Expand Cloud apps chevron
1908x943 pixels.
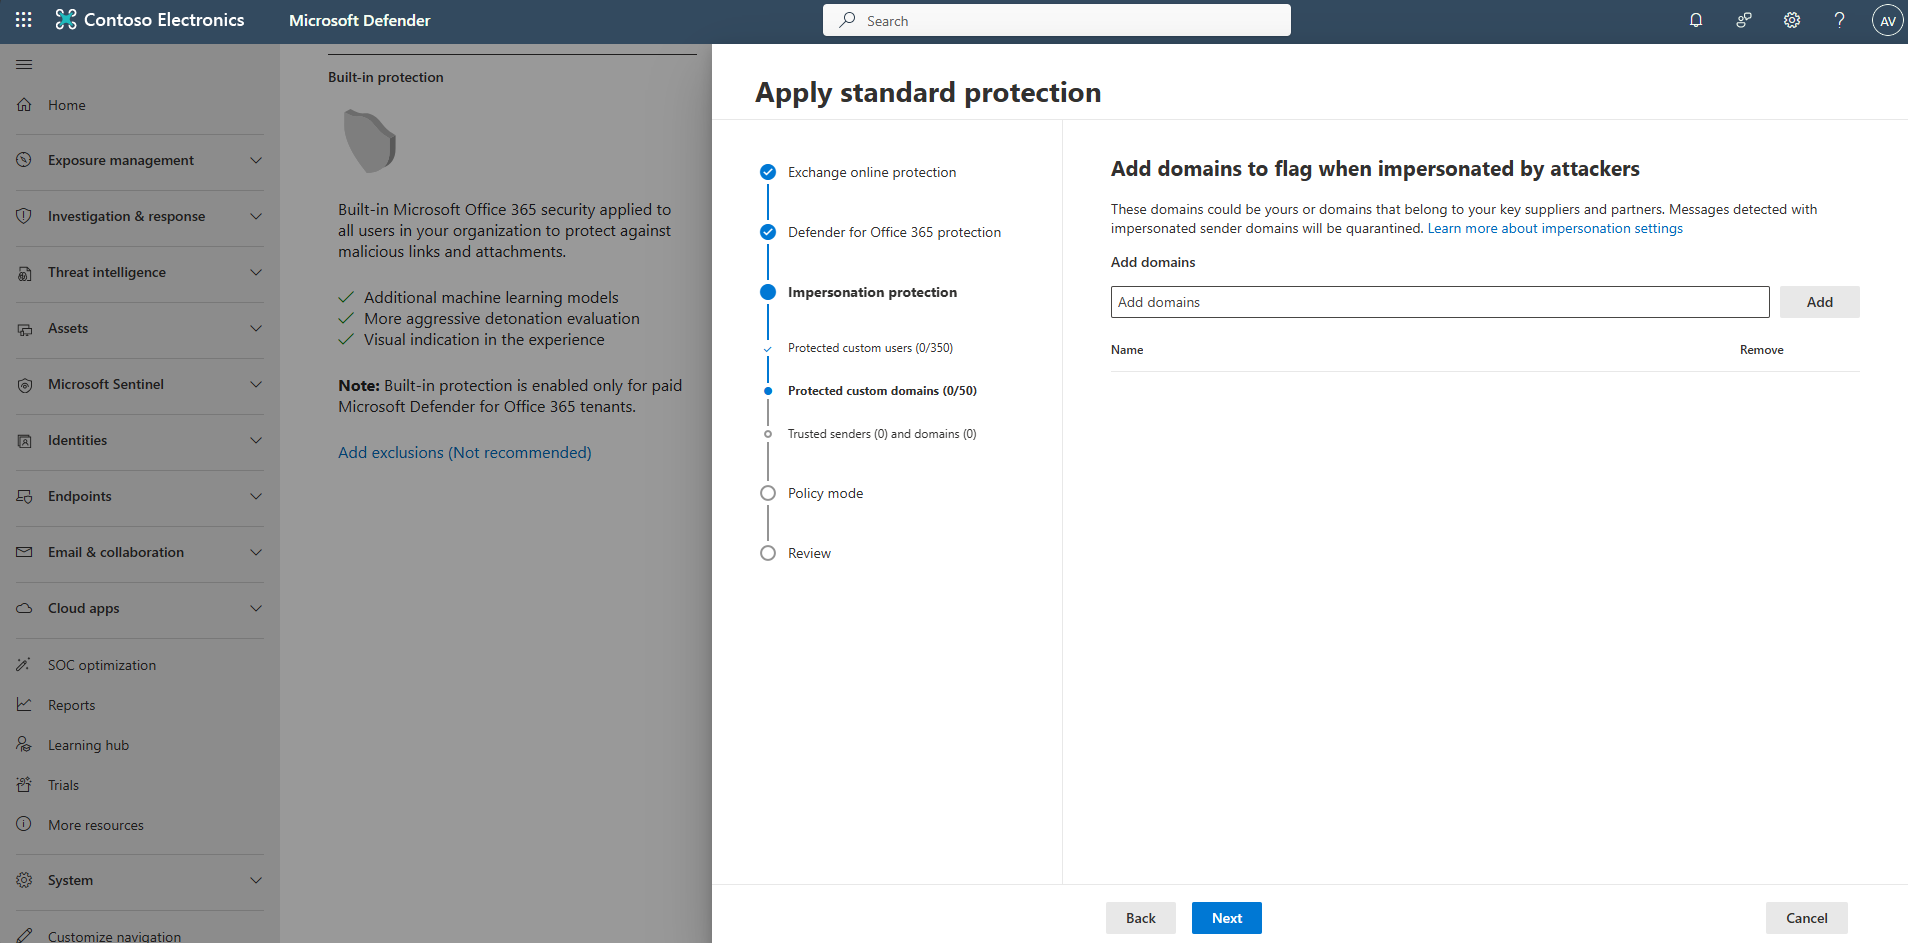(256, 608)
